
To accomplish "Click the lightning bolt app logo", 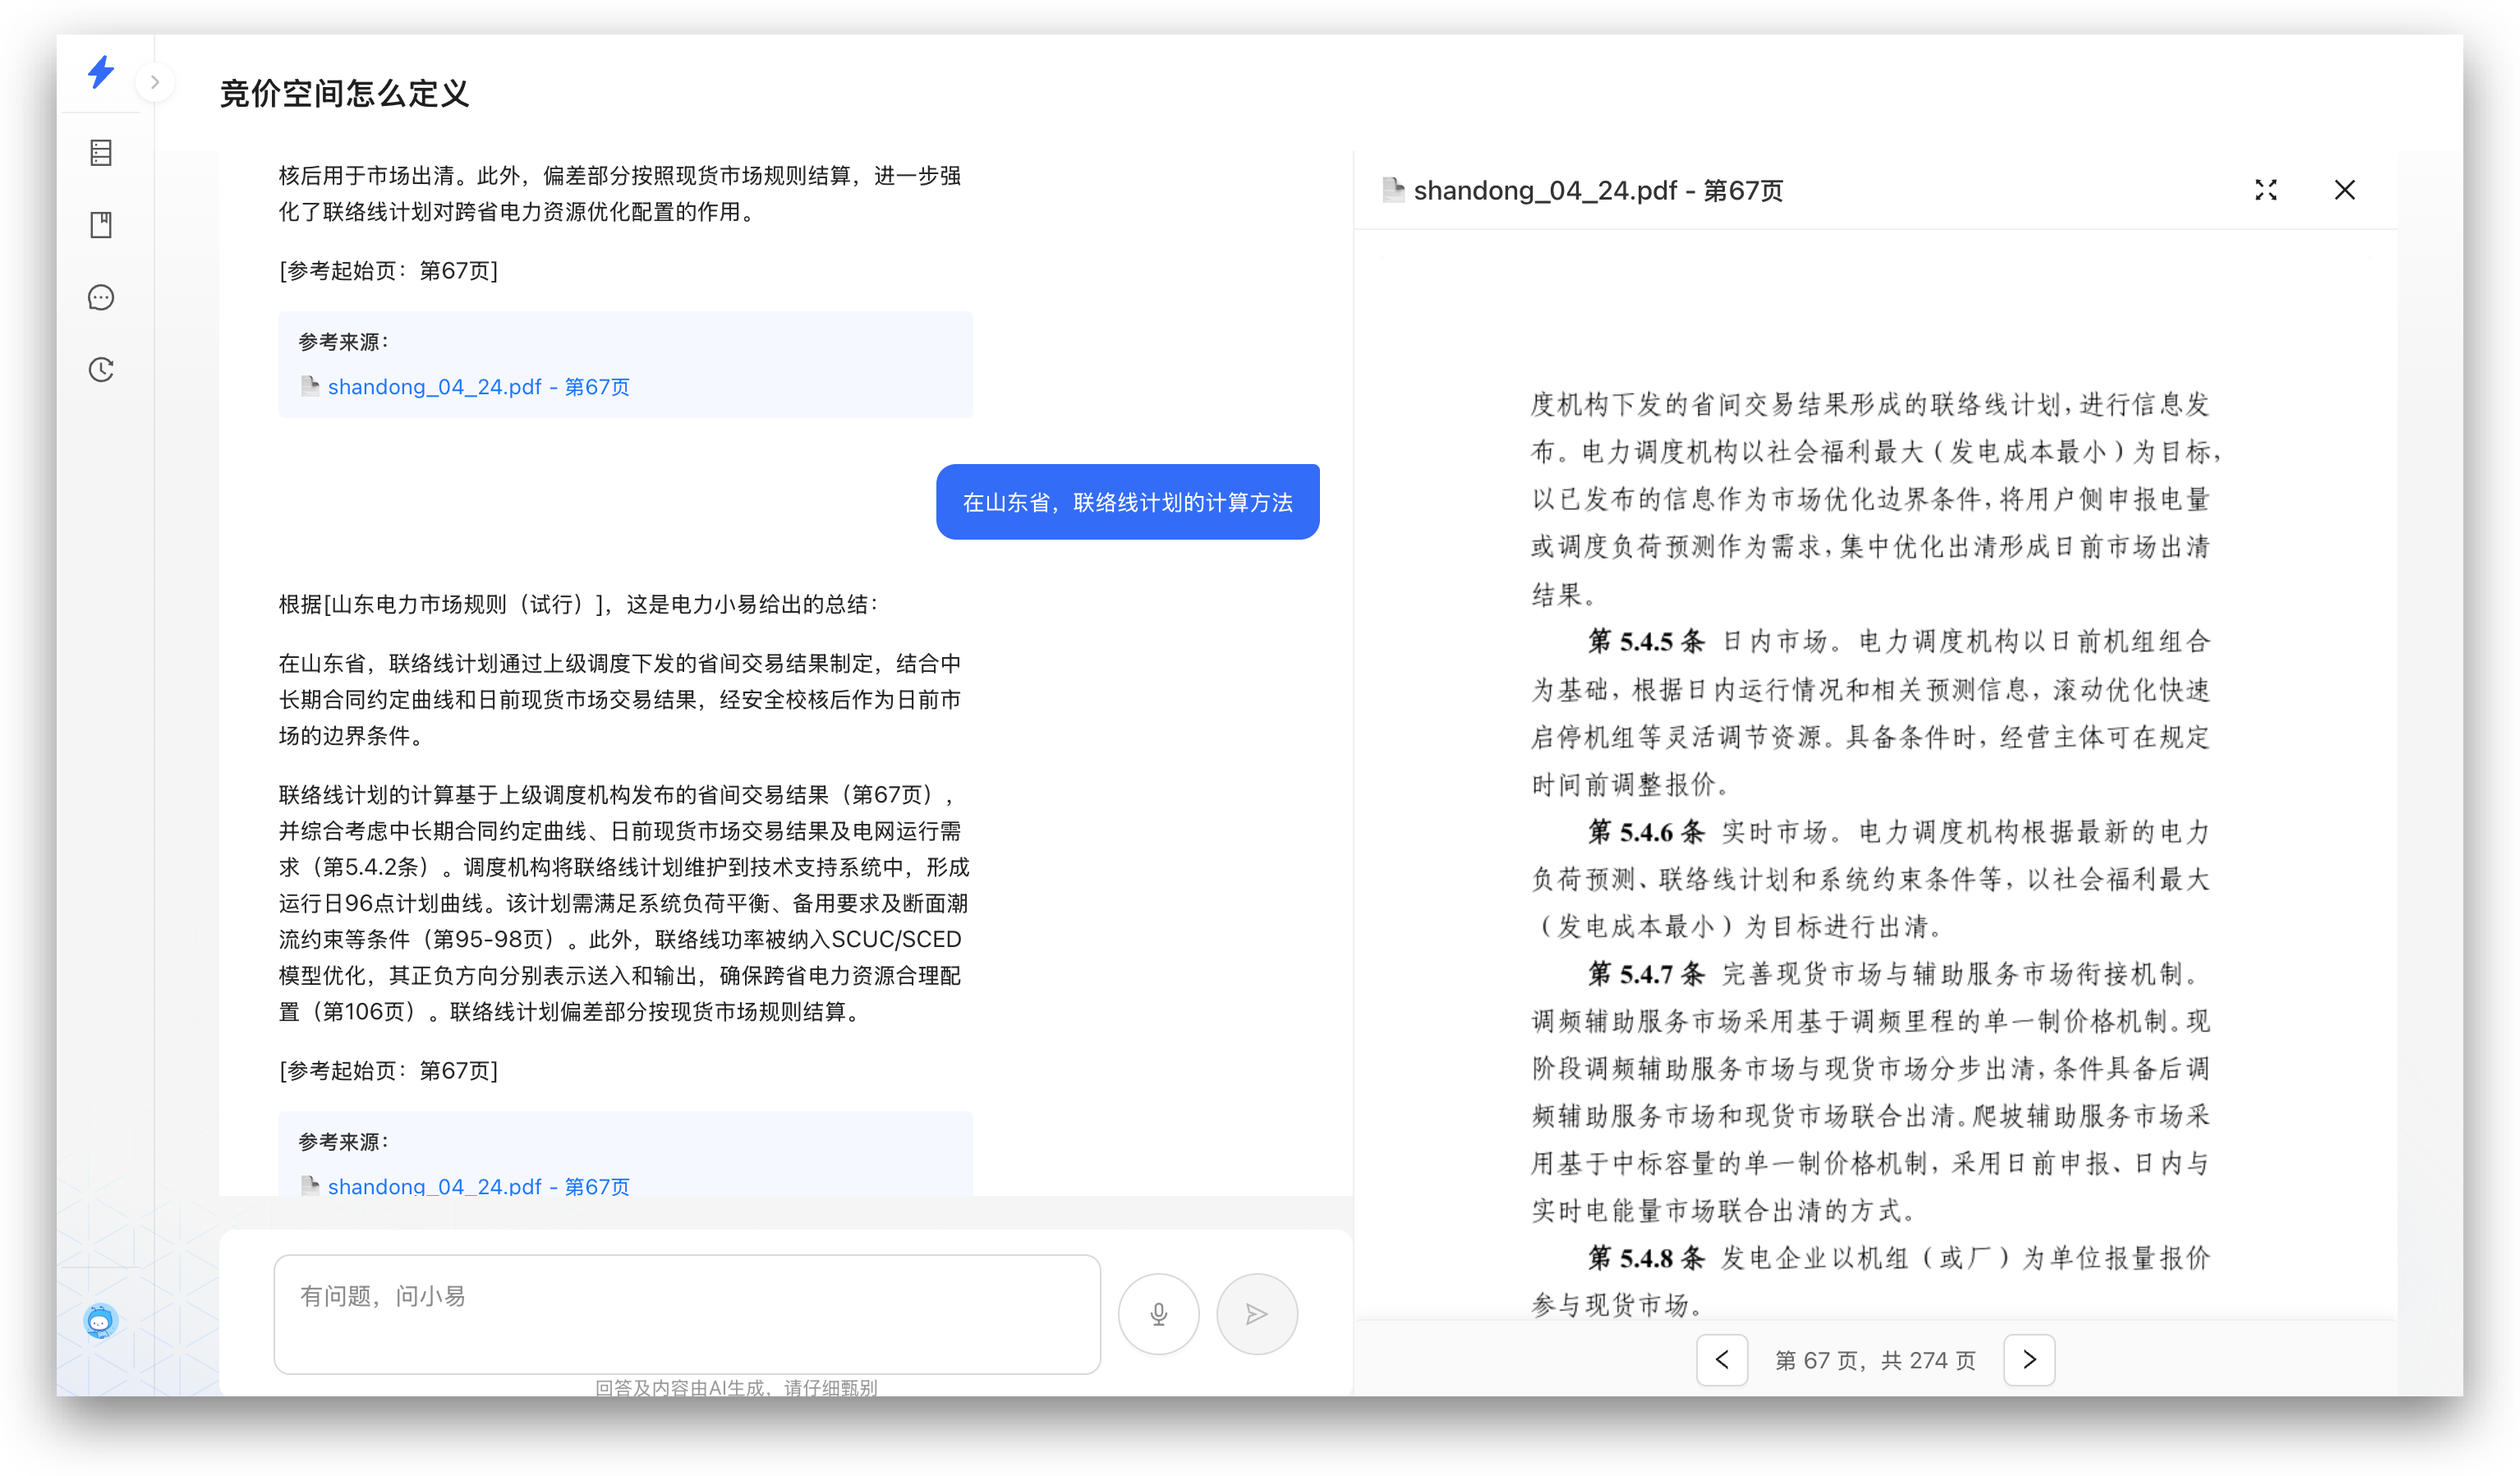I will pos(101,72).
